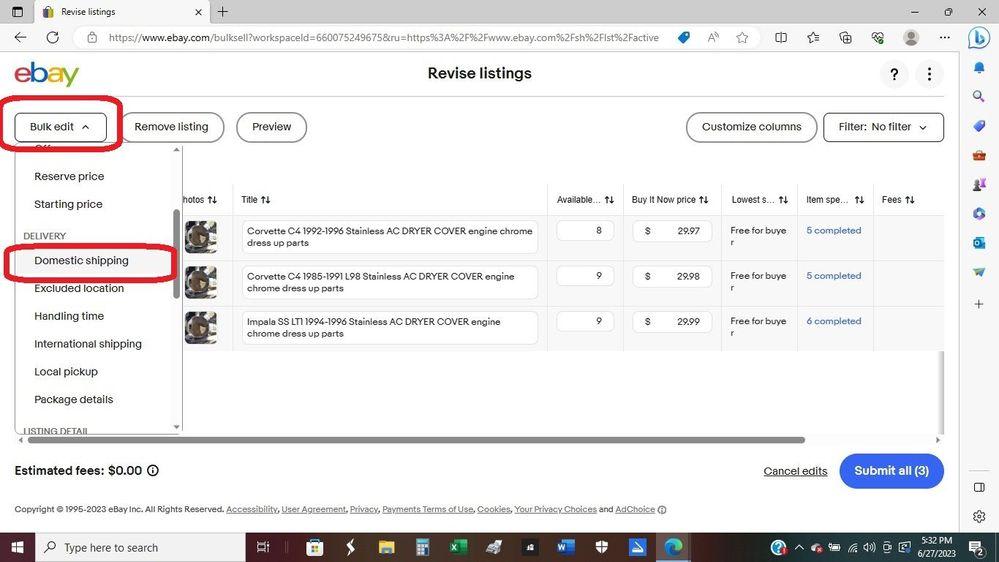Viewport: 999px width, 562px height.
Task: Sort by the Lowest shipping column
Action: [x=783, y=200]
